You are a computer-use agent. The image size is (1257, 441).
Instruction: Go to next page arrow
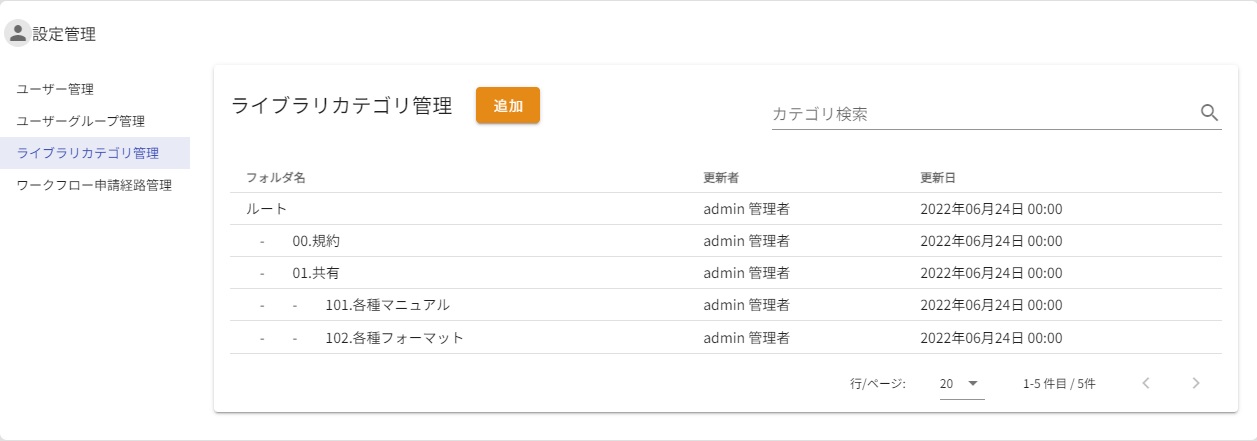(x=1195, y=383)
